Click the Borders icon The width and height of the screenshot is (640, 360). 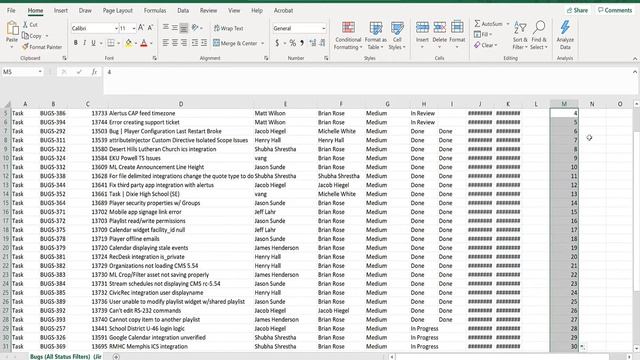click(111, 43)
